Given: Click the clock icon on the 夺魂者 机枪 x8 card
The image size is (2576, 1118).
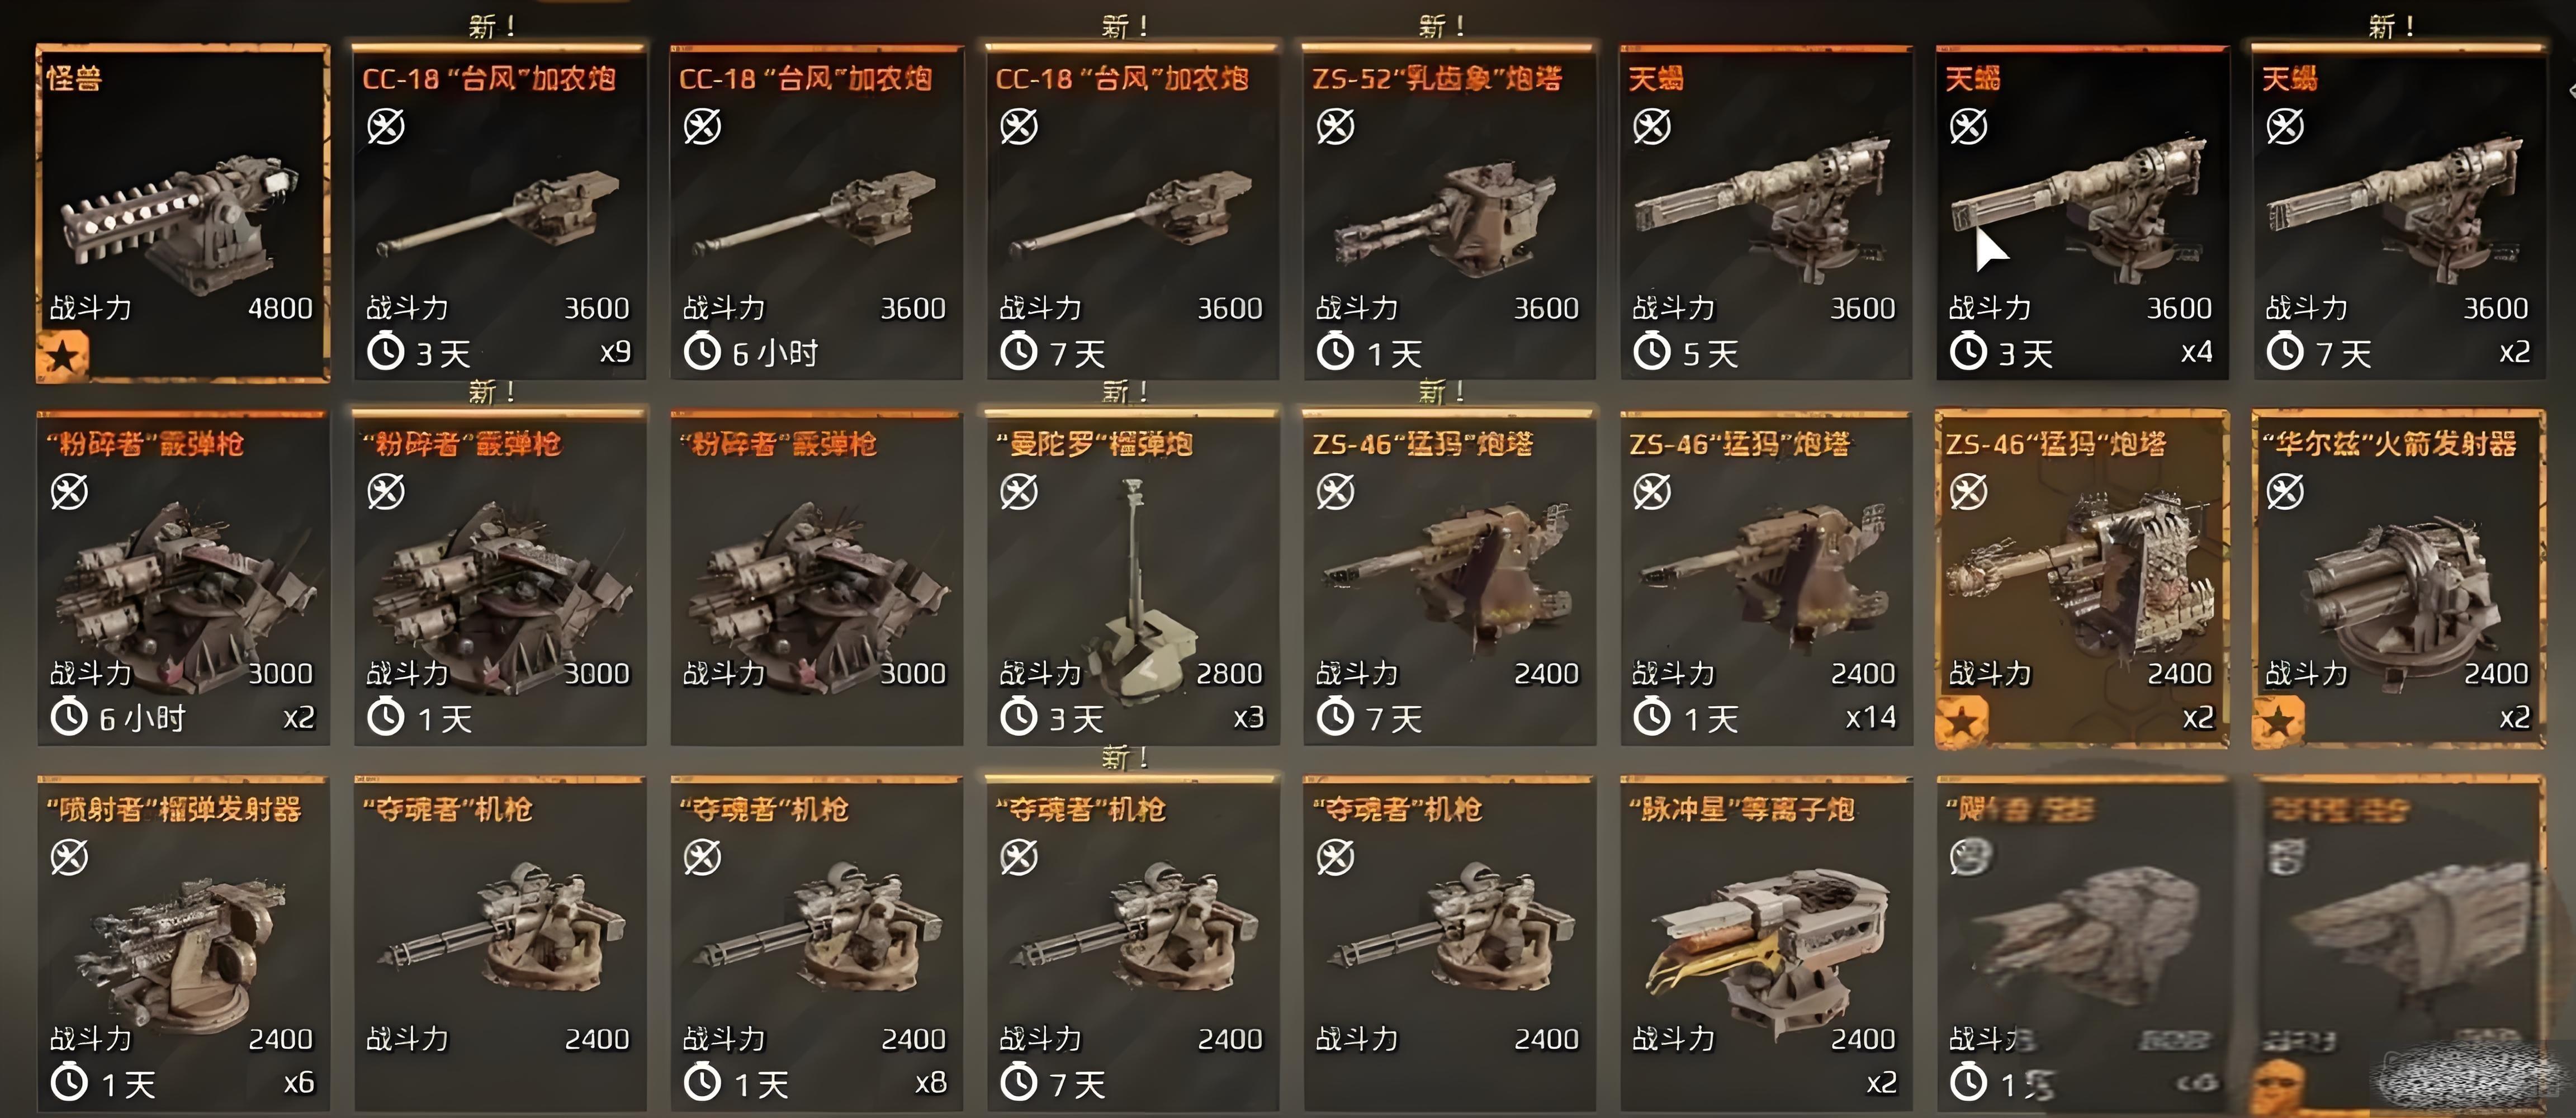Looking at the screenshot, I should 702,1083.
